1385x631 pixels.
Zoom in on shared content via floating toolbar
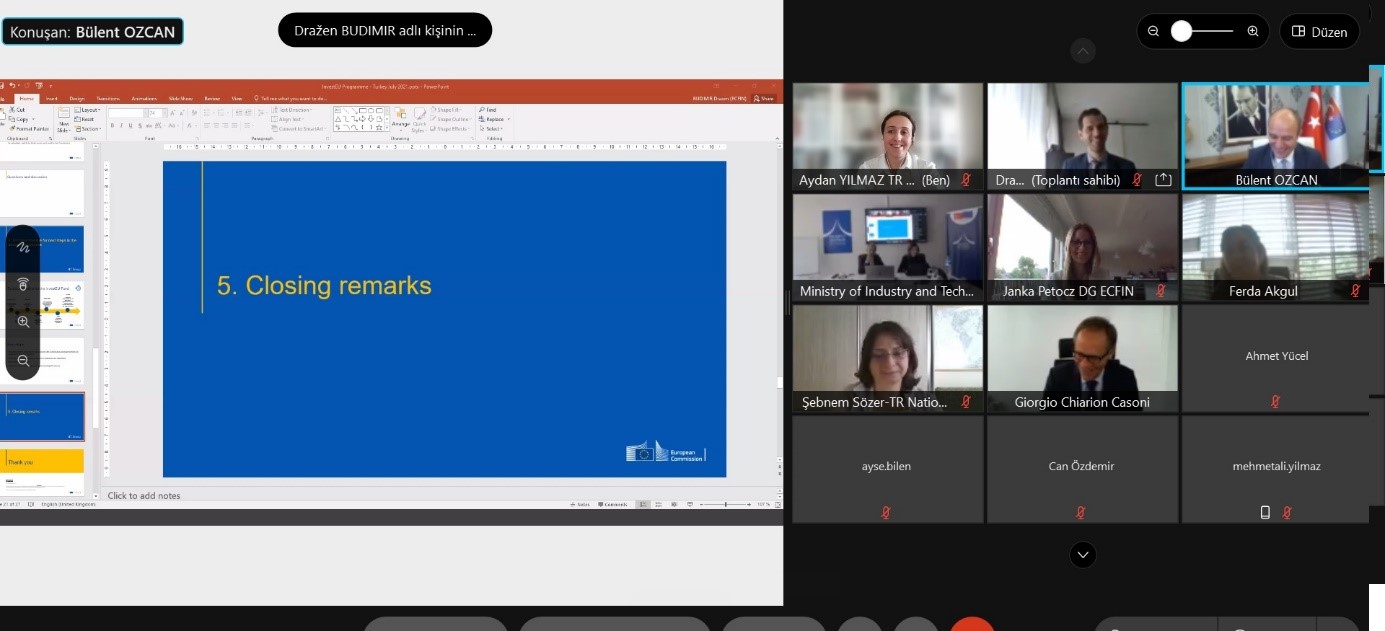(23, 322)
